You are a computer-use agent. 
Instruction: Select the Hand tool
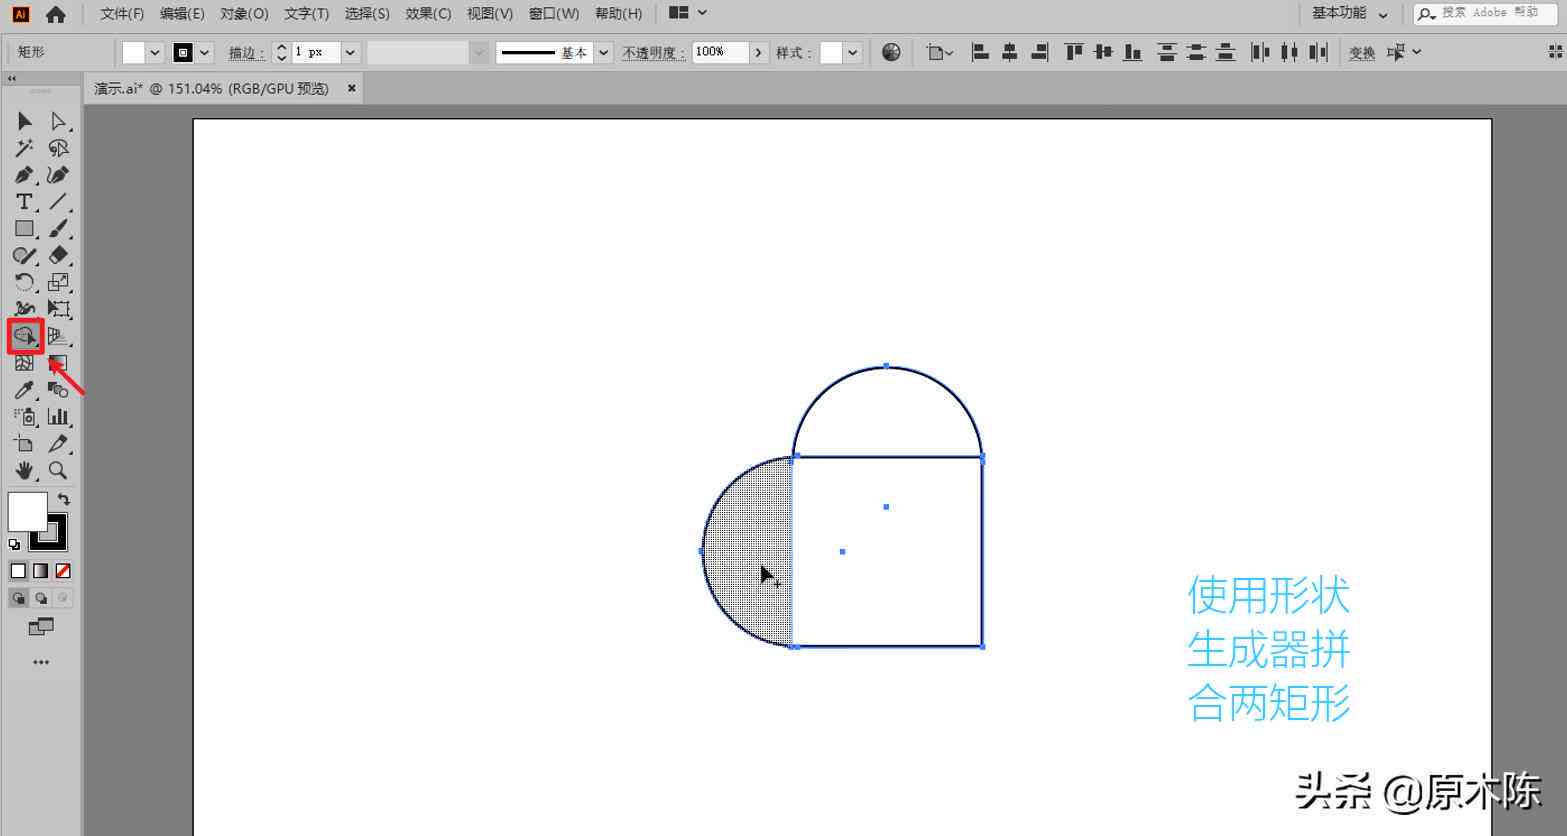(x=25, y=470)
